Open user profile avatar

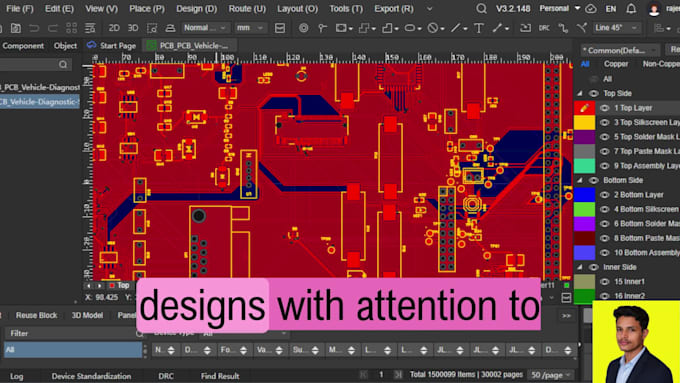(654, 10)
